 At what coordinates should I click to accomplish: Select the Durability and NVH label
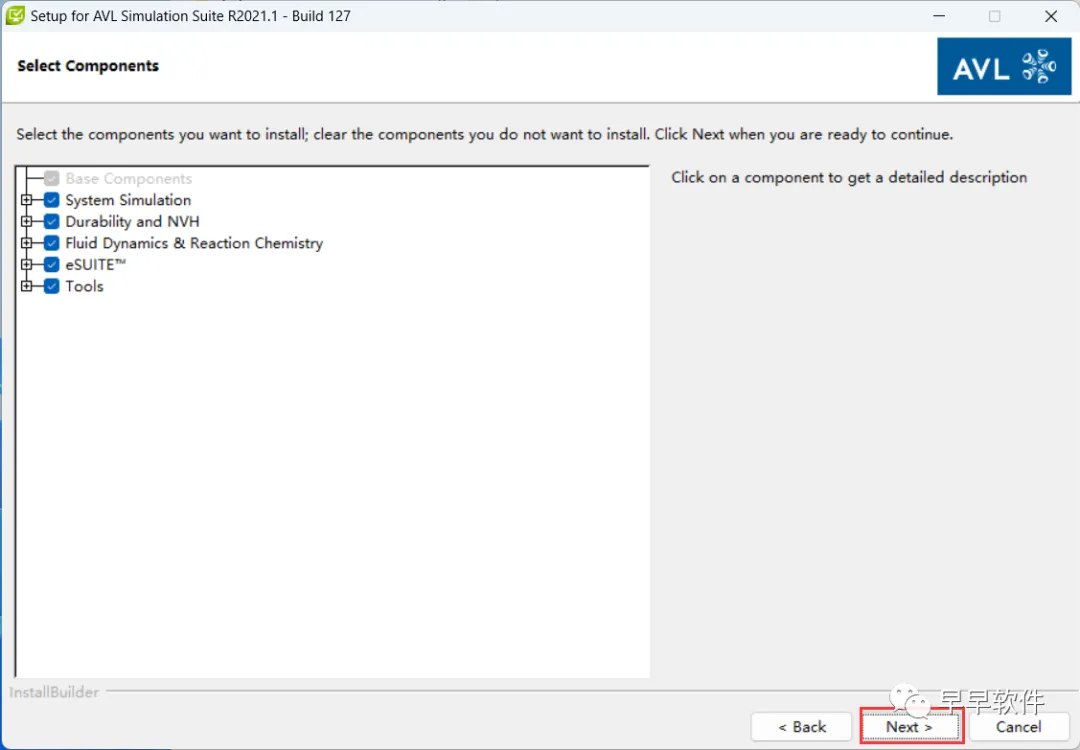(132, 222)
